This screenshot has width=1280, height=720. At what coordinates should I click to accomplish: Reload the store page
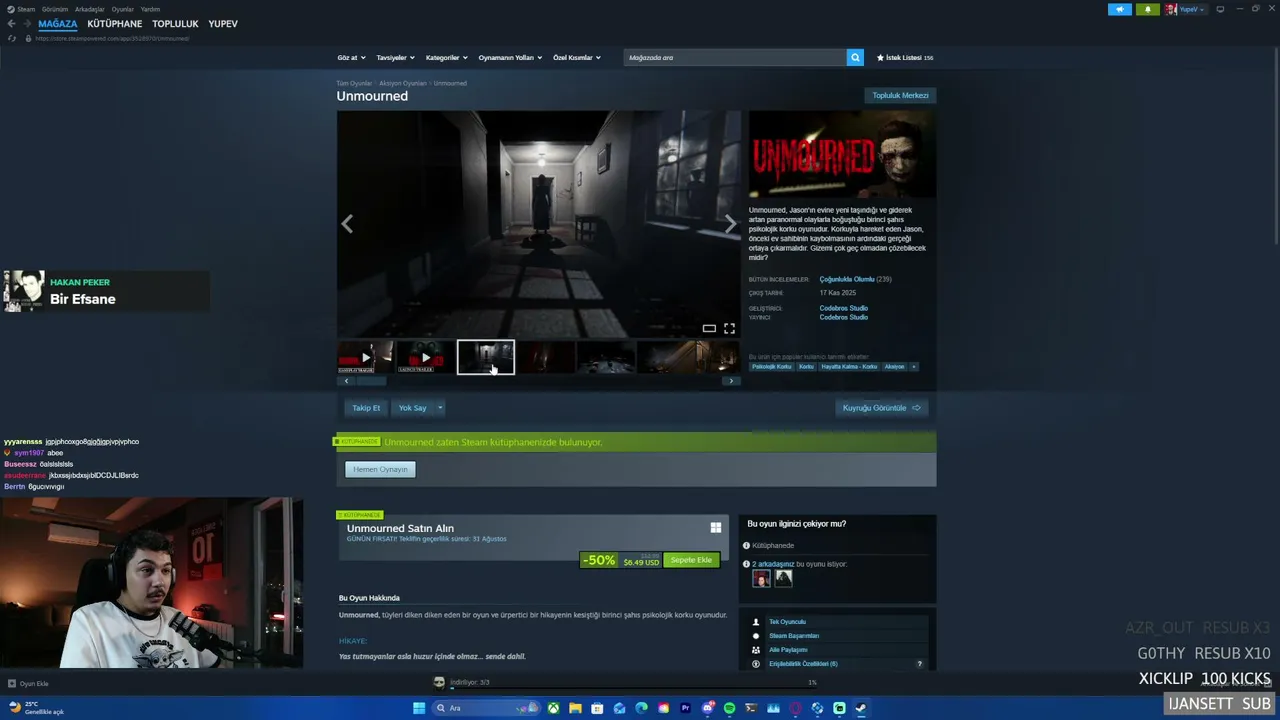12,38
